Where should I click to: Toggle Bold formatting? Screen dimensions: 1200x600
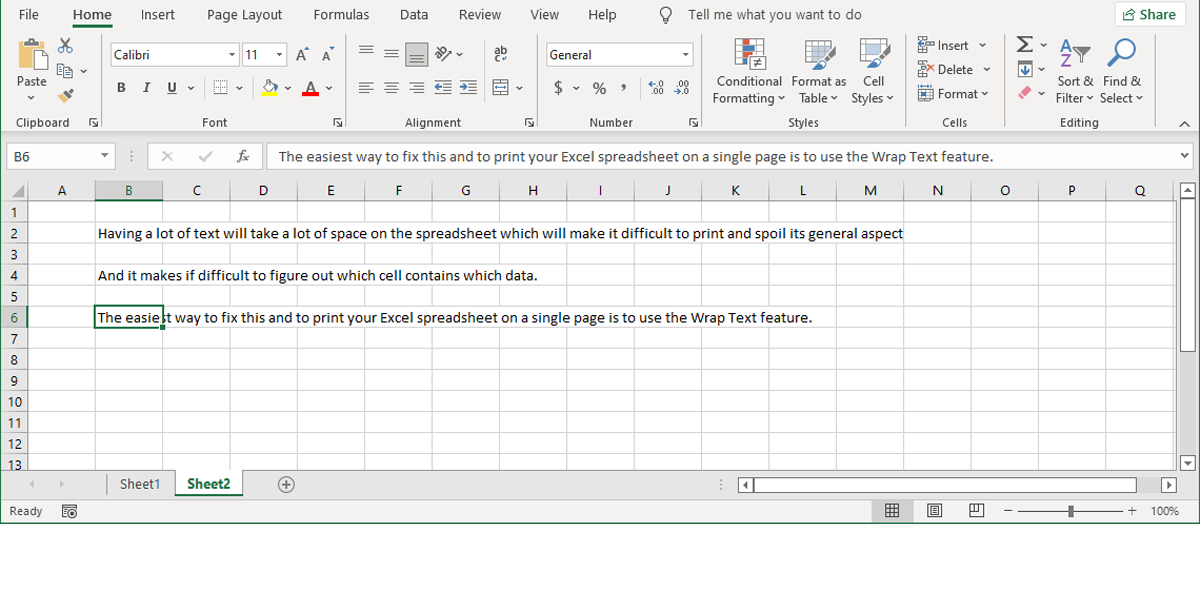[121, 88]
